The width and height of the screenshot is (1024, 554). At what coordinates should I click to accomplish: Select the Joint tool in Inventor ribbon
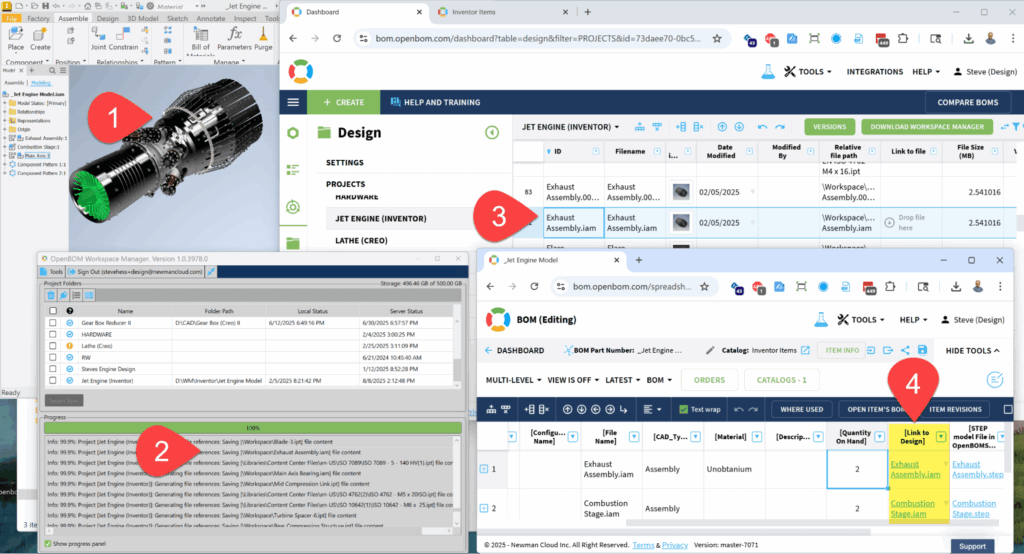point(99,39)
